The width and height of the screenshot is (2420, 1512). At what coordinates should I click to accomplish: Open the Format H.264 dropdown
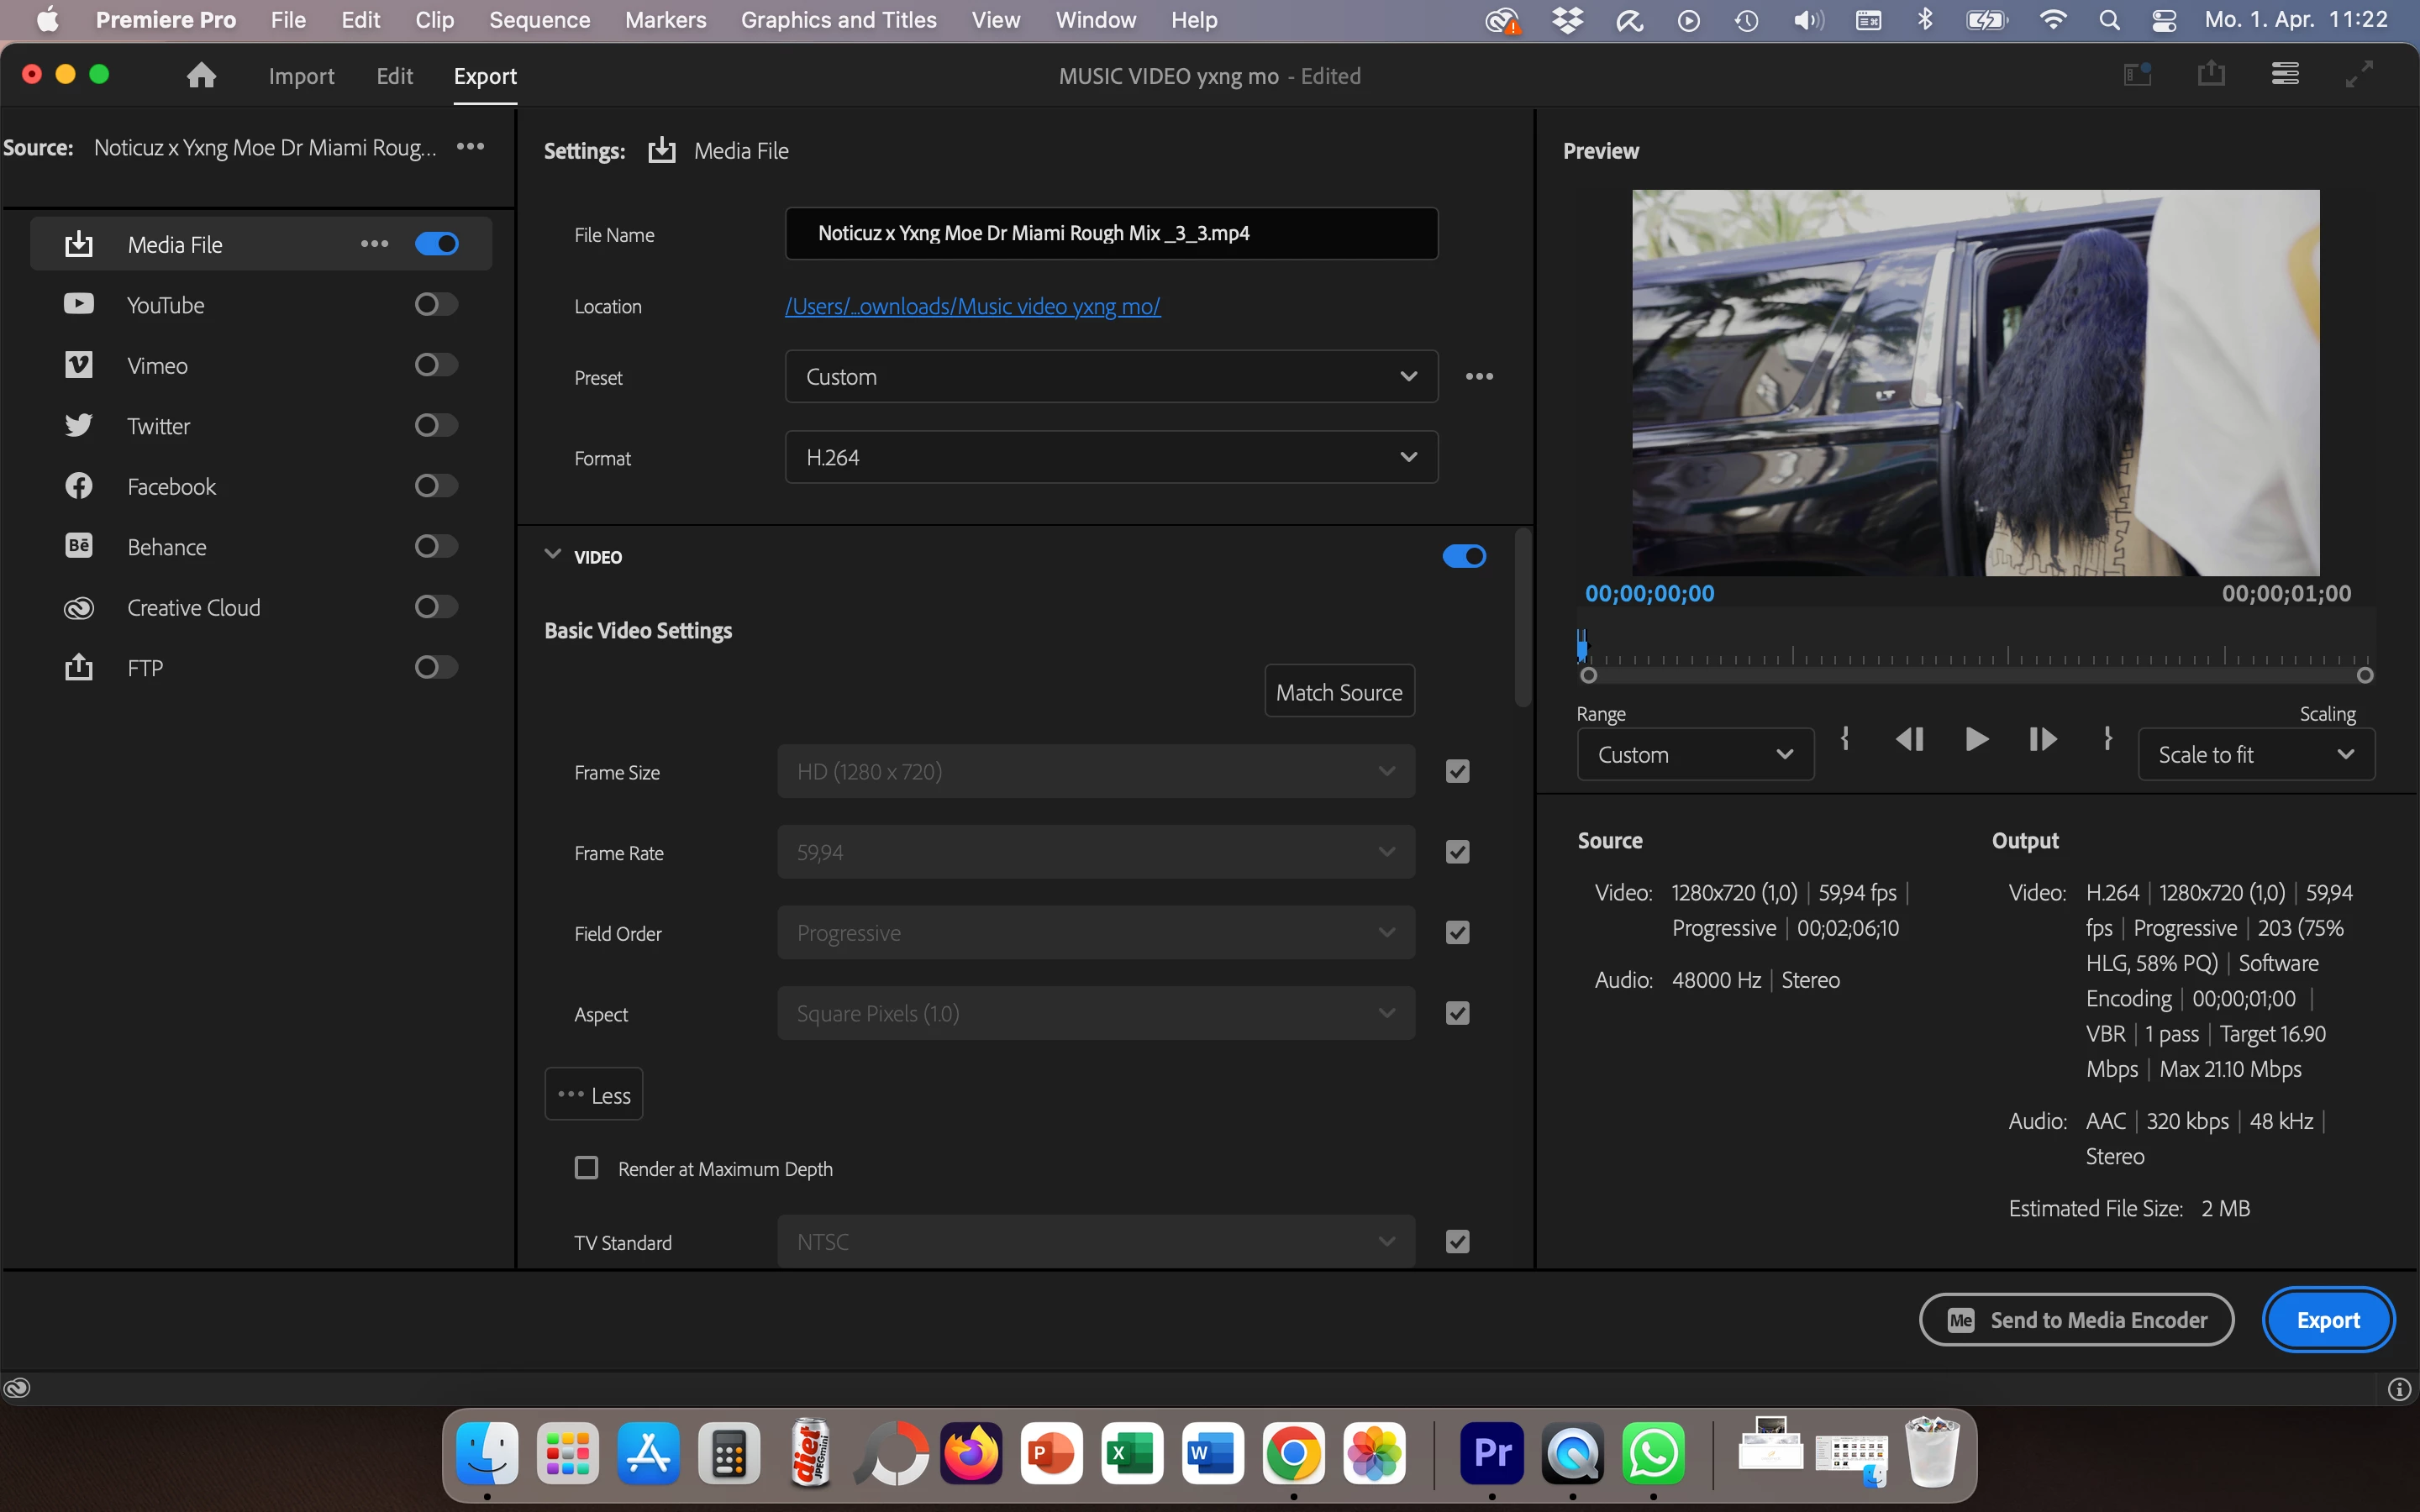click(x=1111, y=457)
